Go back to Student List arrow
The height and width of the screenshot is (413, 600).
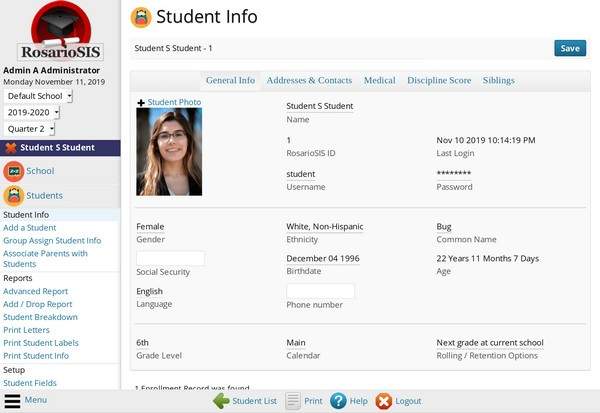221,401
